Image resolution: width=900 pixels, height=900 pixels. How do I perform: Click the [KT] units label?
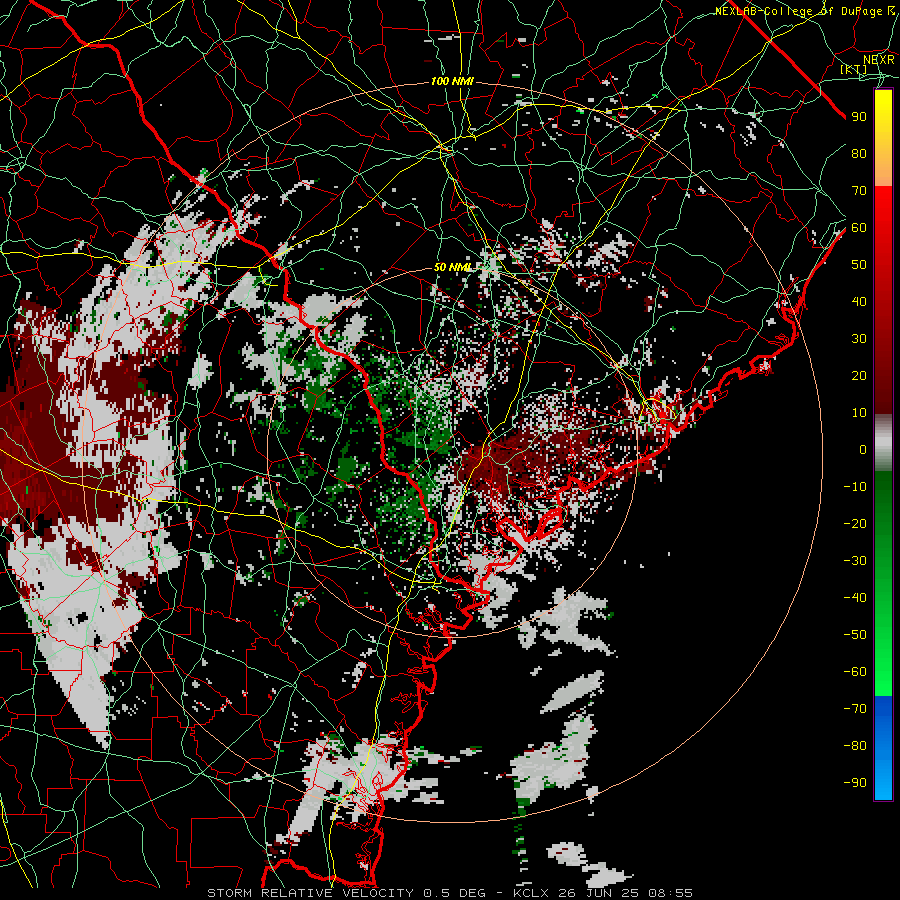click(854, 69)
